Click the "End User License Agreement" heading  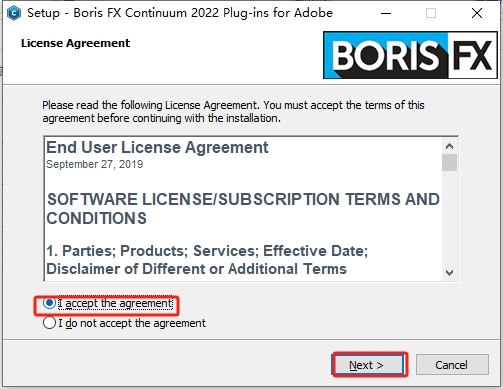157,147
